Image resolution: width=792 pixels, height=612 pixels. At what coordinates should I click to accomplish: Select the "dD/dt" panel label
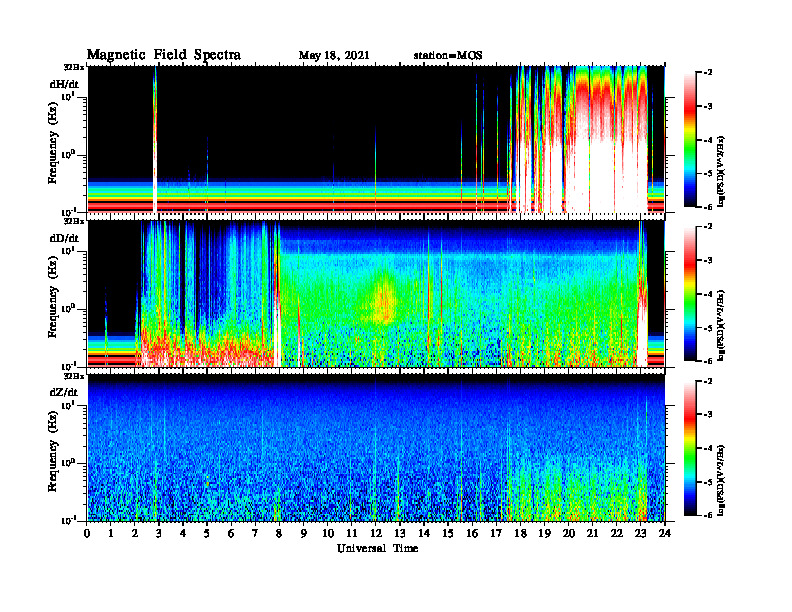[x=64, y=238]
